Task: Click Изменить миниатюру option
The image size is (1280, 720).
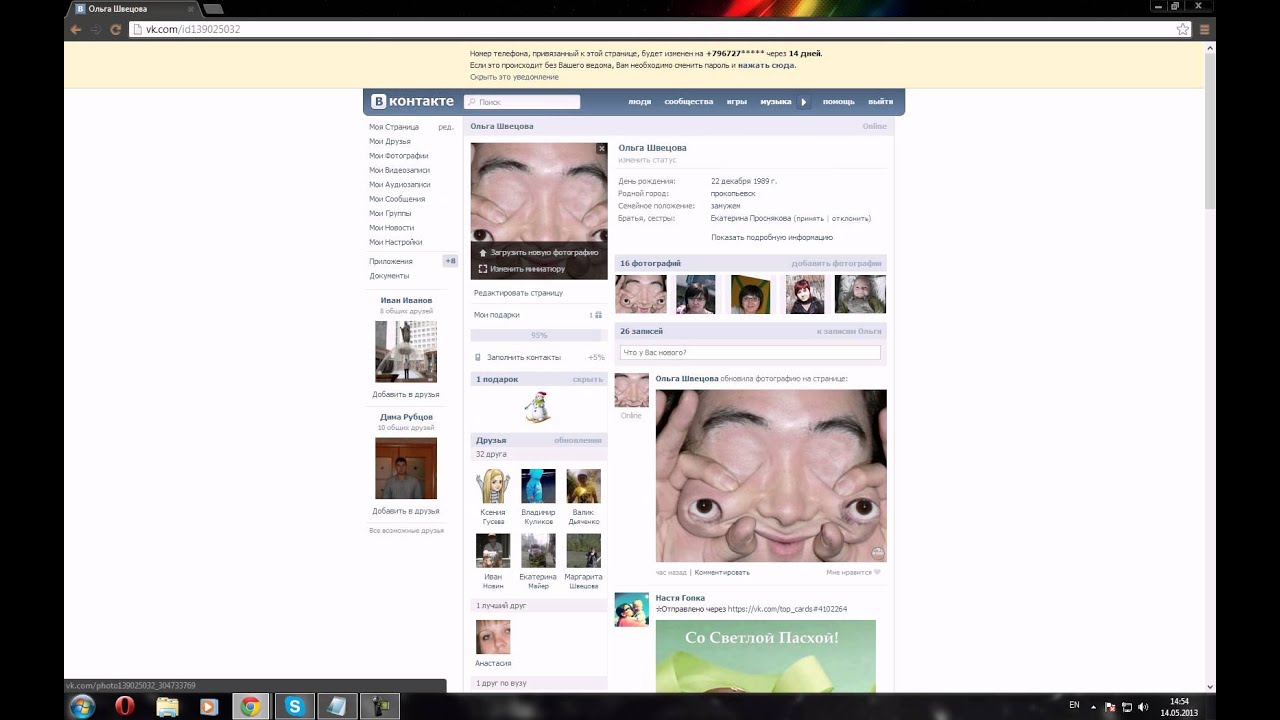Action: coord(522,269)
